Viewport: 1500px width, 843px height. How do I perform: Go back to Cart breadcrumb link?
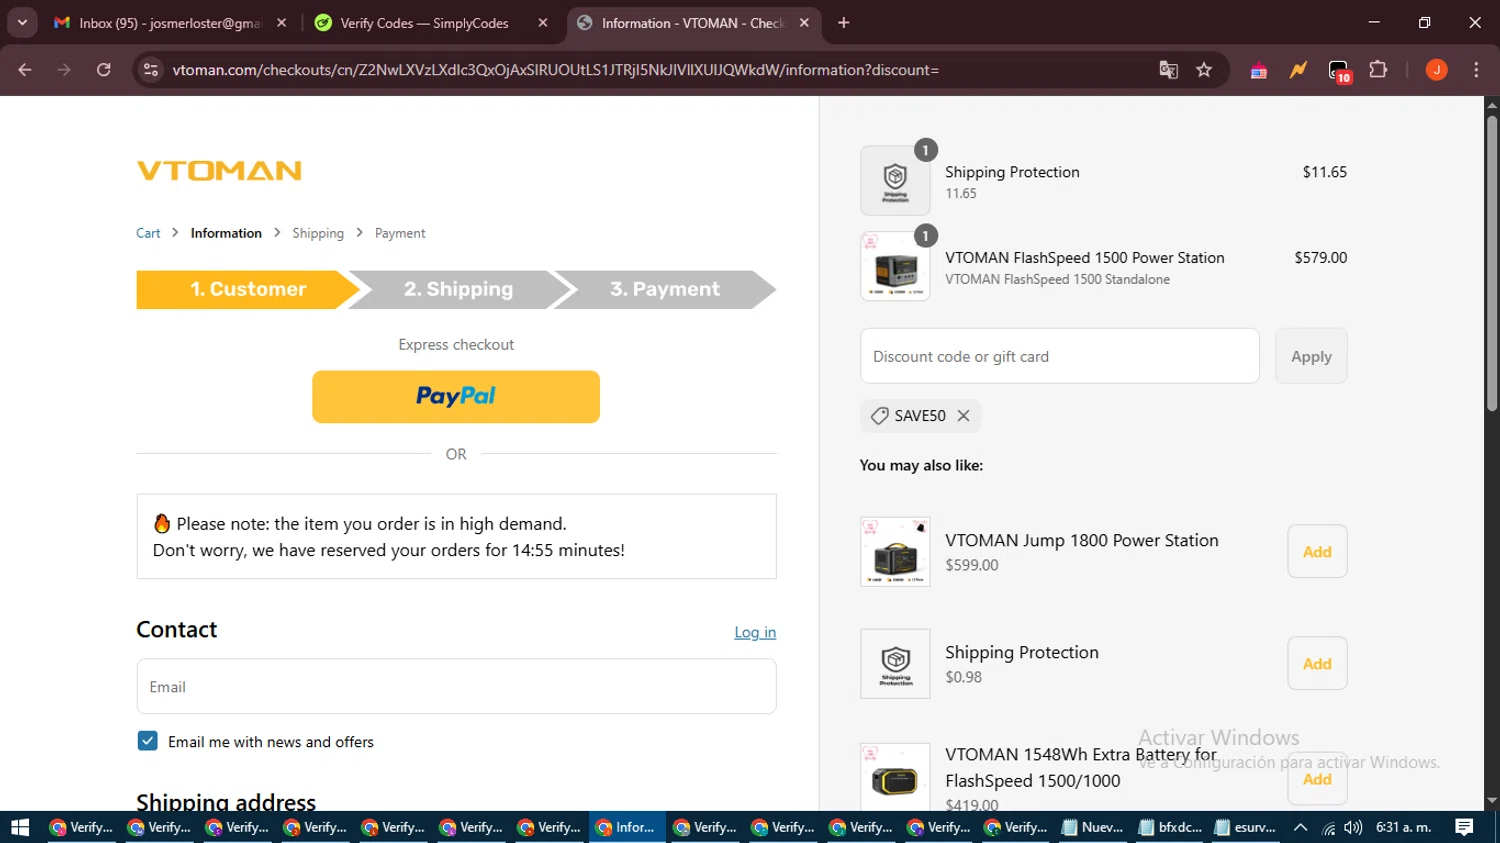point(148,233)
